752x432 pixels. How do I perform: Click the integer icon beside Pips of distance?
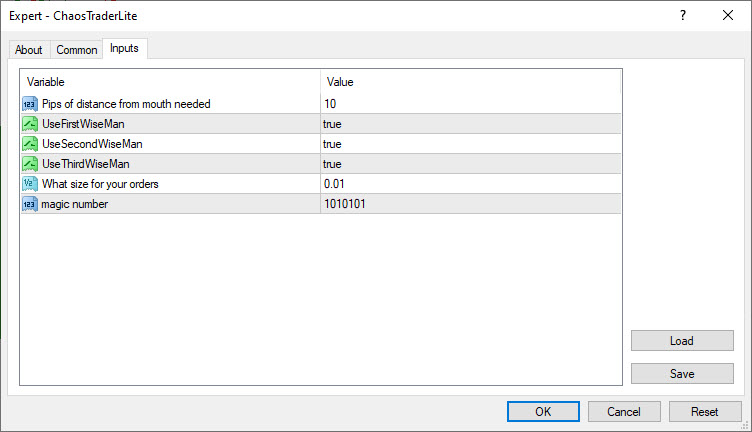pos(29,104)
